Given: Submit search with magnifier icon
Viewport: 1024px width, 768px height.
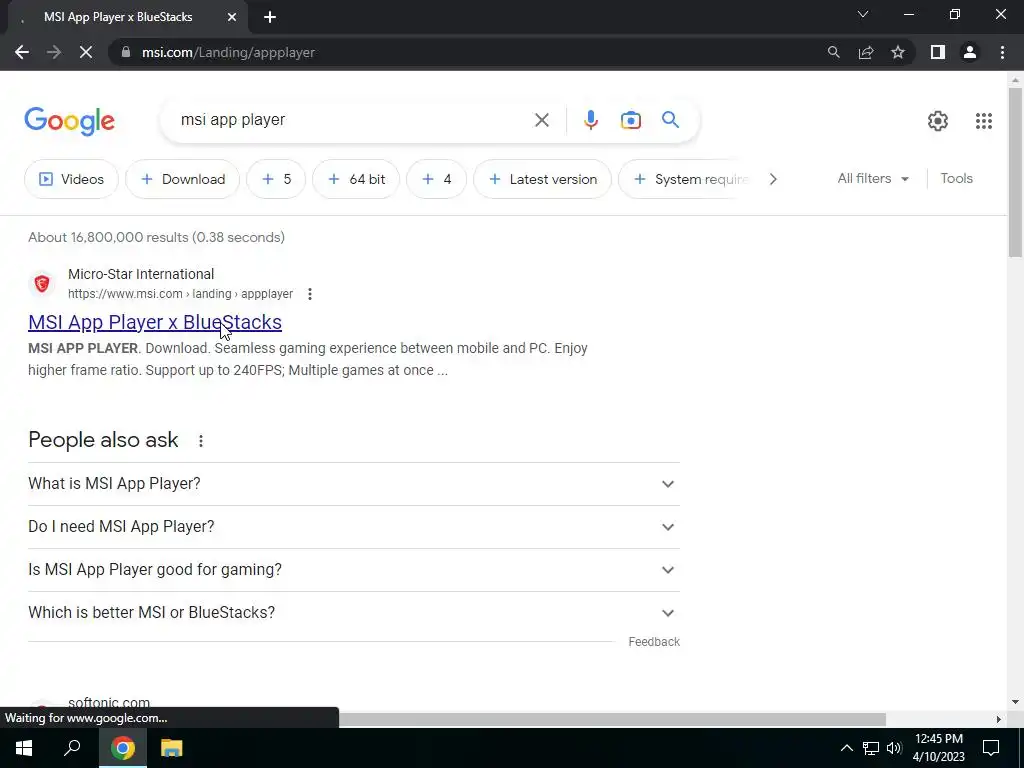Looking at the screenshot, I should (x=670, y=120).
